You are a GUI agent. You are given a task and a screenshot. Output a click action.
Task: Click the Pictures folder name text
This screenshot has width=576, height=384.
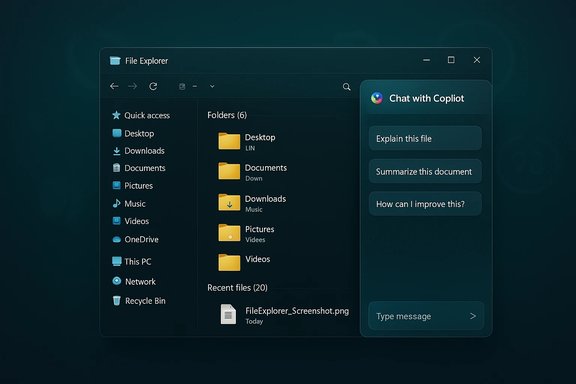(260, 229)
